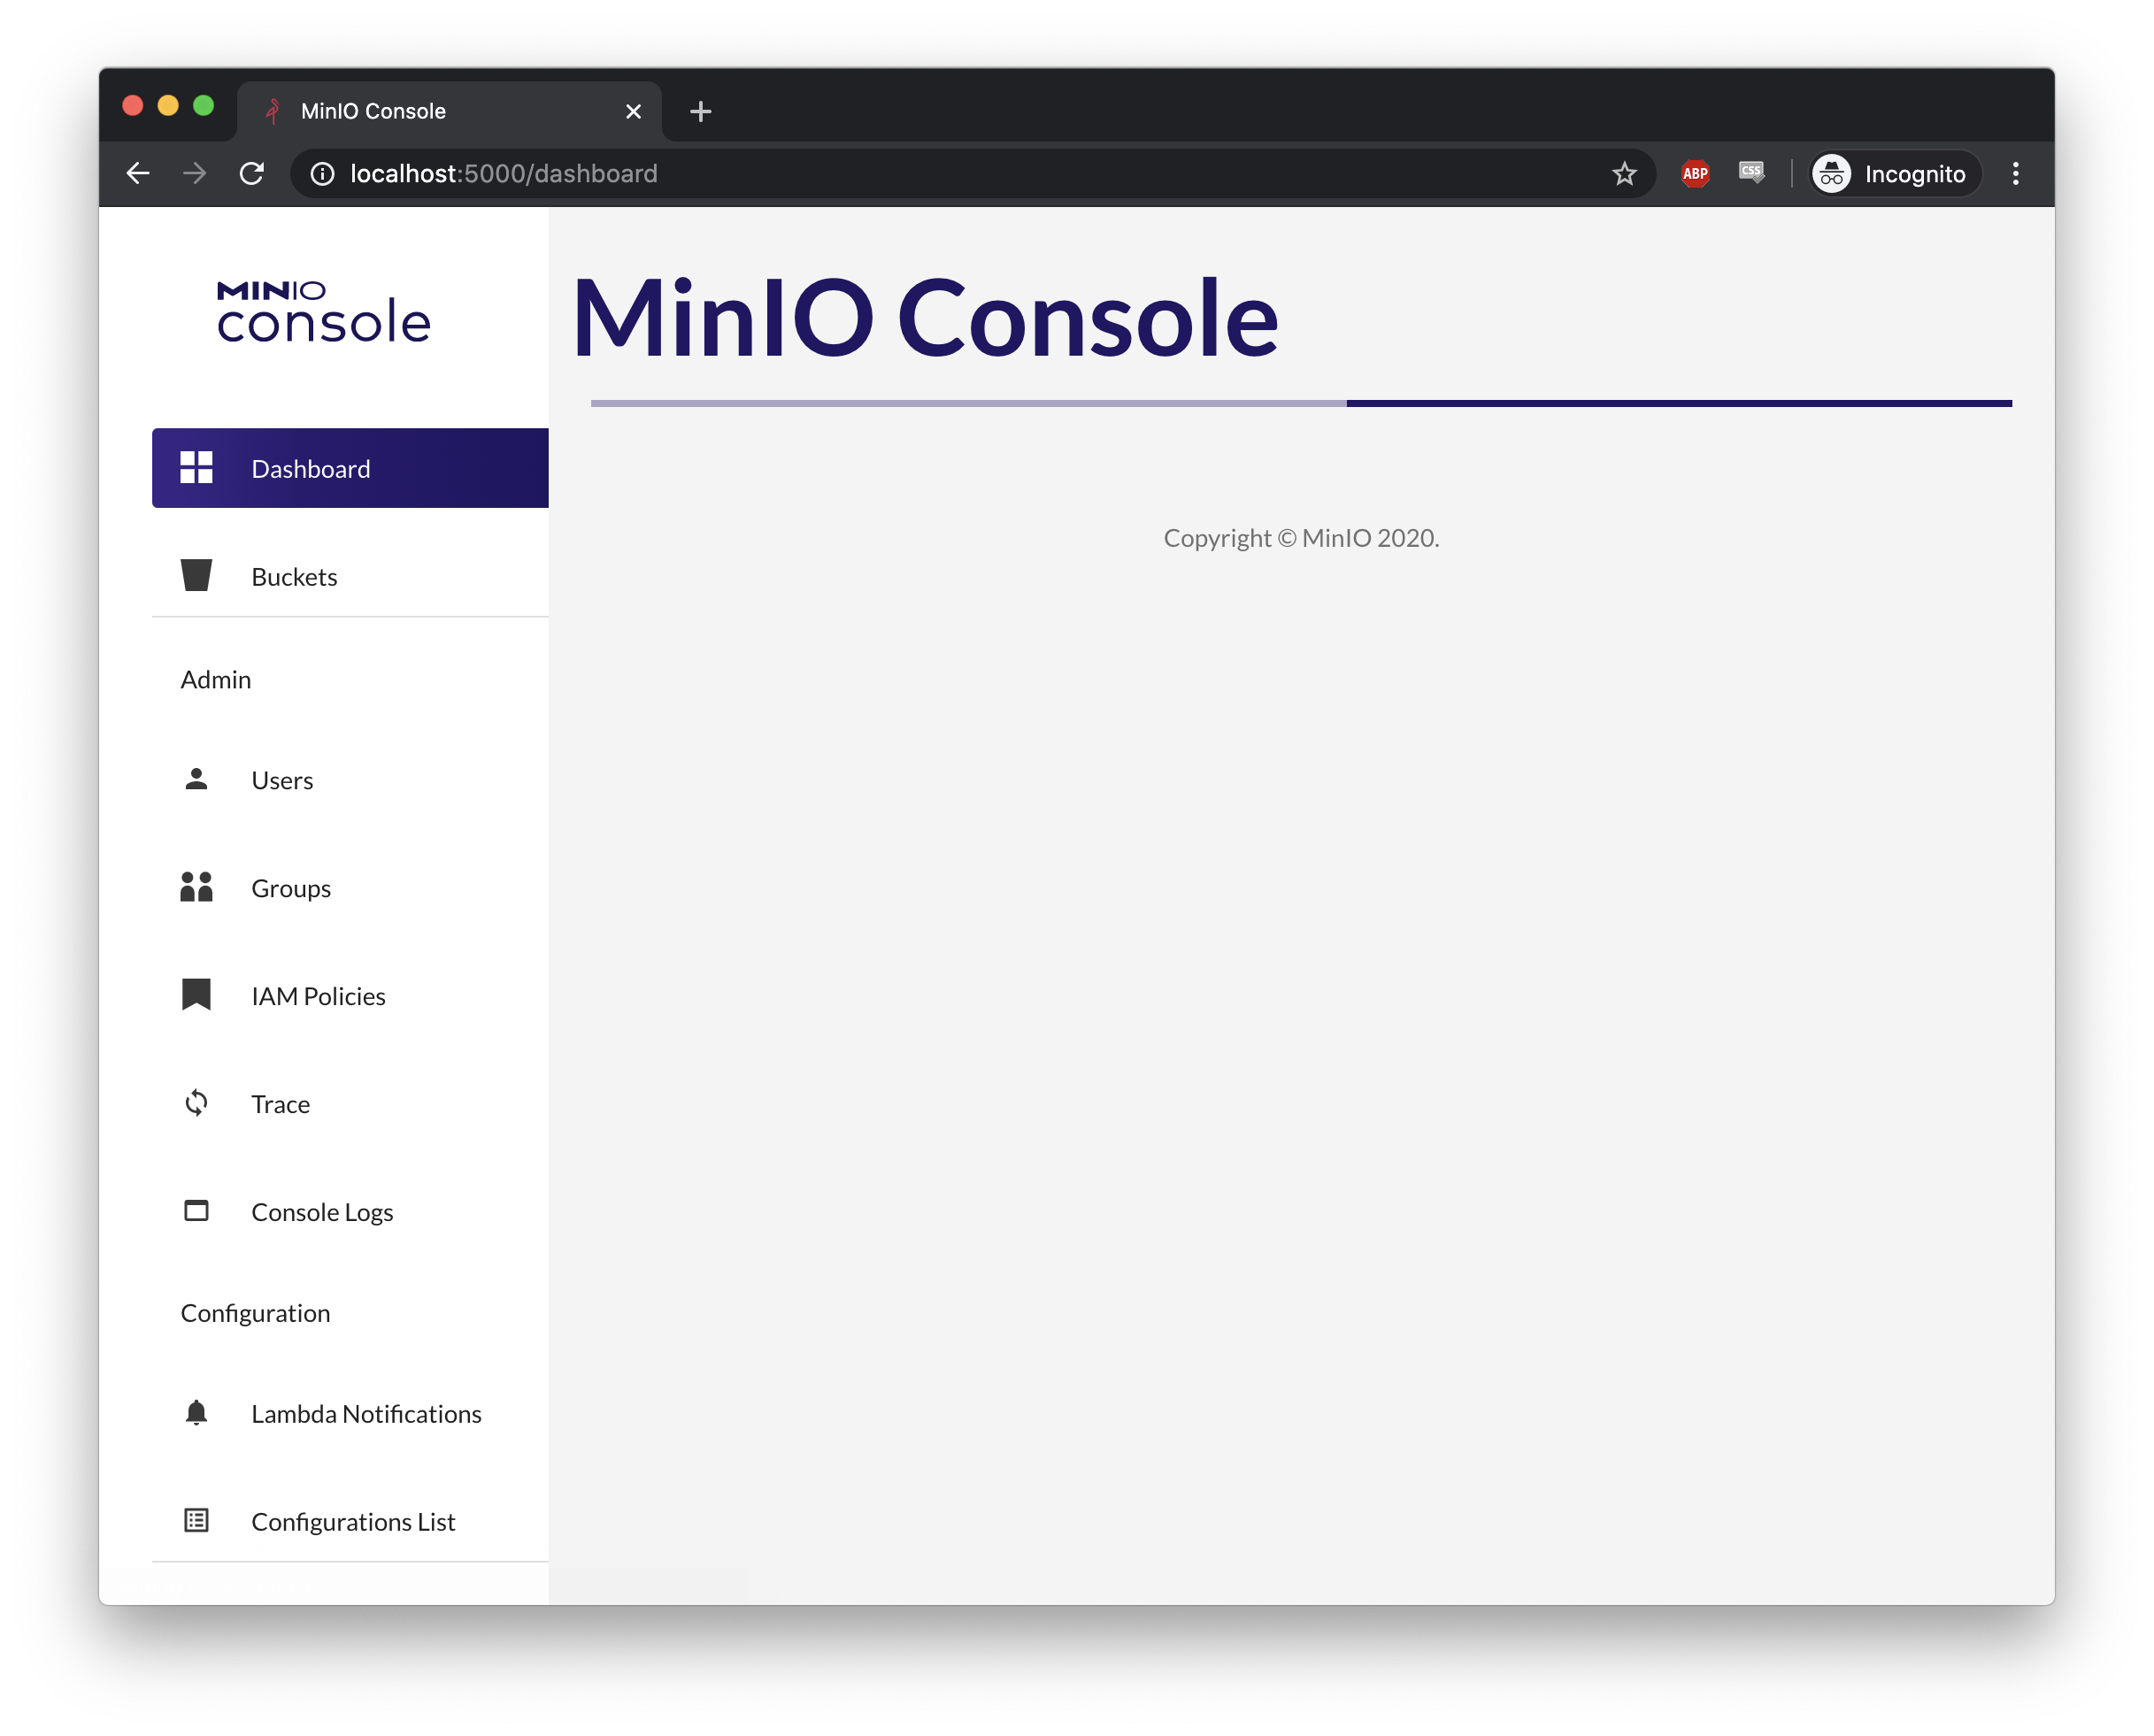Click the Users person icon

click(196, 779)
